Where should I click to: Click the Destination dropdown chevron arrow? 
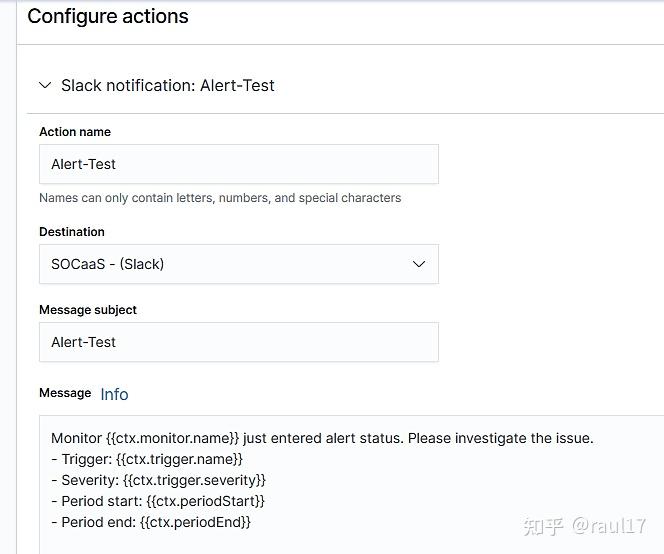419,264
